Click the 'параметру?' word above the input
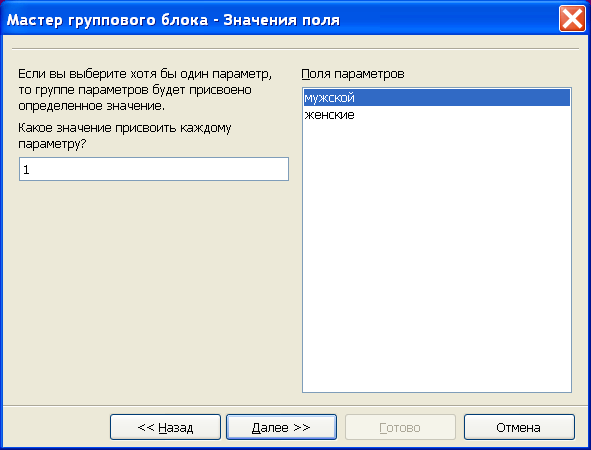This screenshot has height=450, width=591. point(52,144)
